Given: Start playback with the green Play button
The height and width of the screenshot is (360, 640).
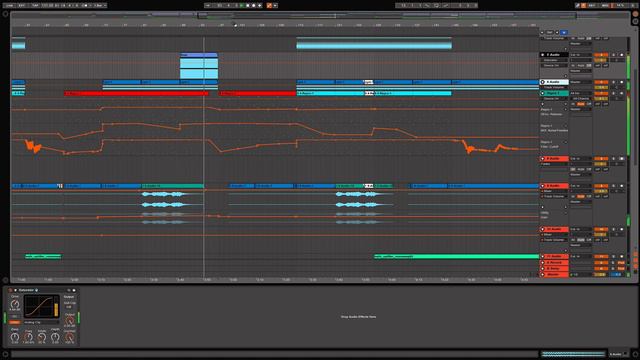Looking at the screenshot, I should [242, 5].
